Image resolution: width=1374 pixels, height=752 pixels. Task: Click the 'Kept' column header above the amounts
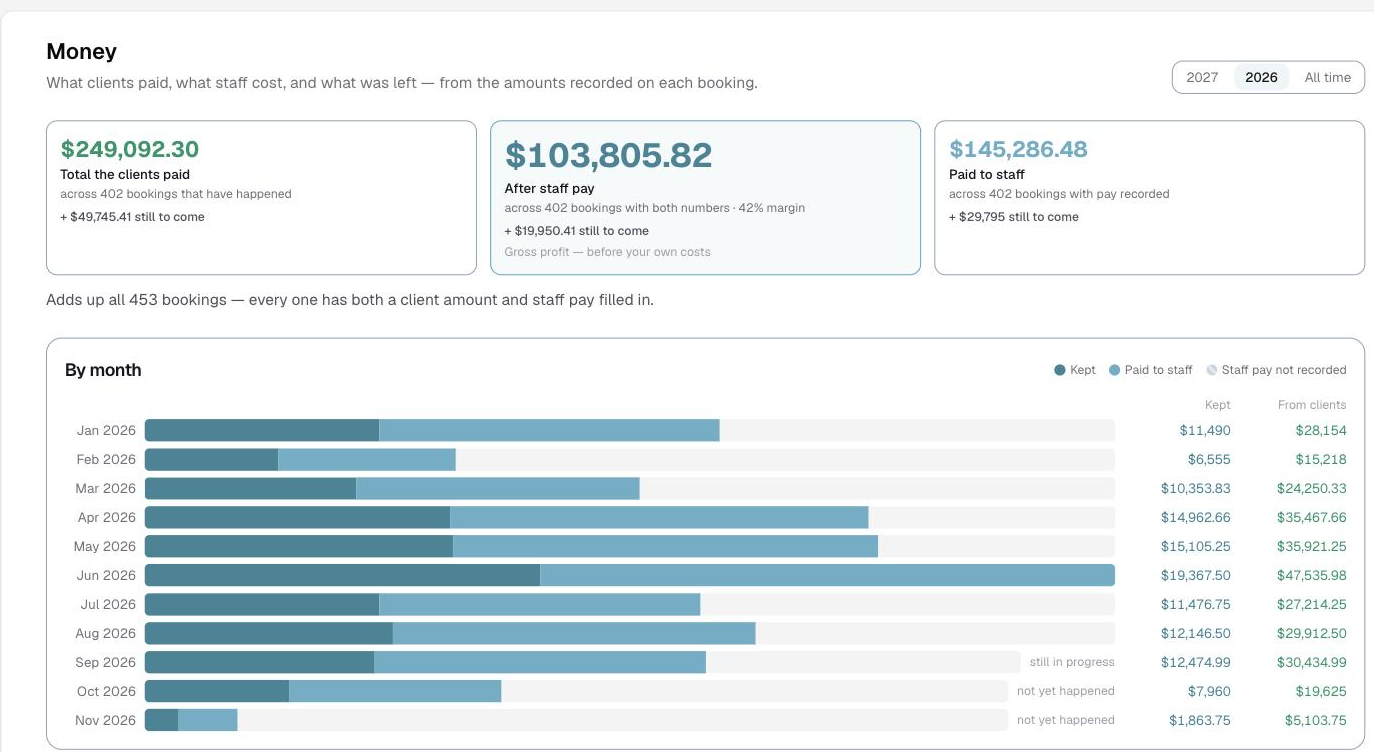(1218, 405)
